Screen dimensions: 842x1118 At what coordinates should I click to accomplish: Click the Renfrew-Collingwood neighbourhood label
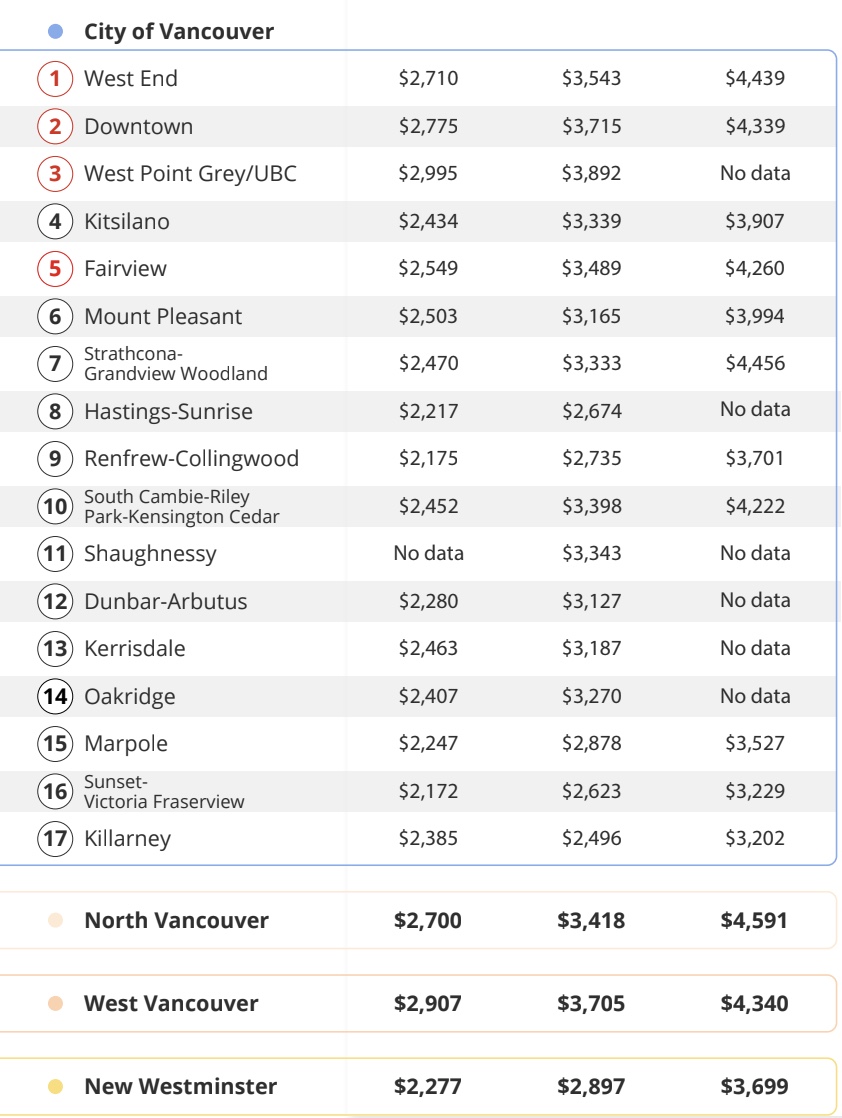(x=191, y=458)
